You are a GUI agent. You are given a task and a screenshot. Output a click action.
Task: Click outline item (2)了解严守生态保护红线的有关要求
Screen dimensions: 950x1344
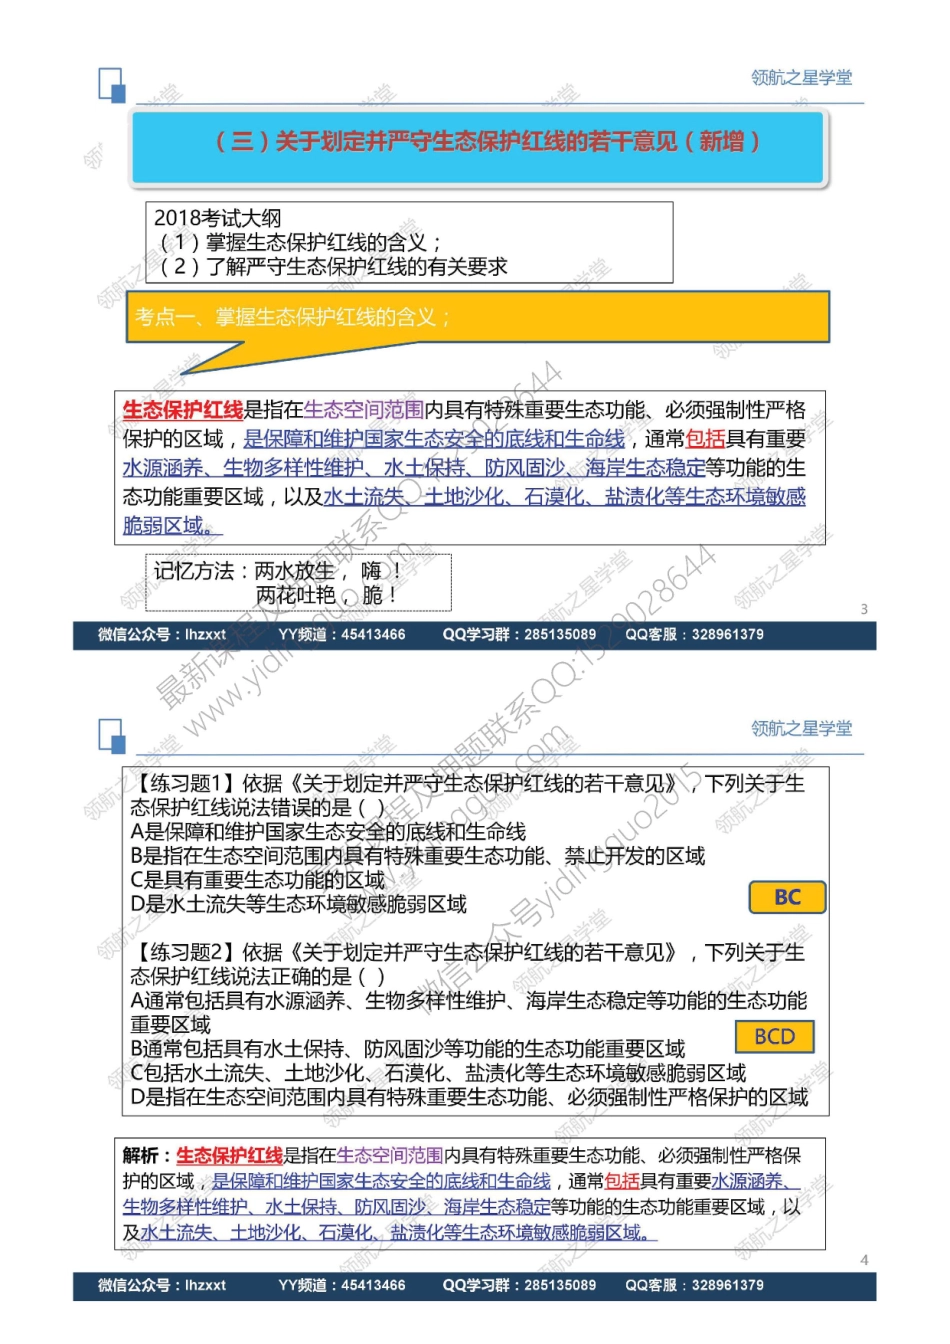(333, 267)
